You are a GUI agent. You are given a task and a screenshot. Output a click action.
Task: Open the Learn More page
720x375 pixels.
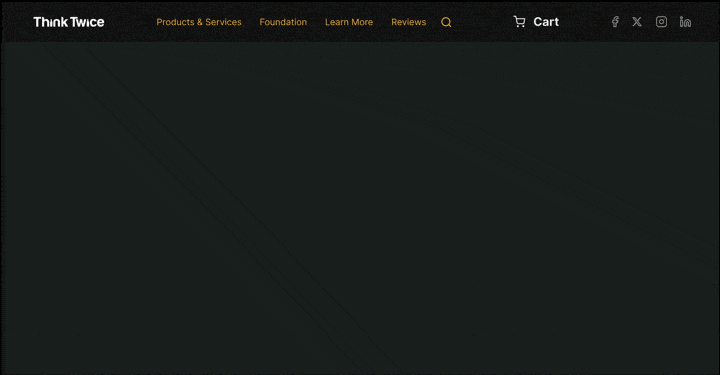349,22
